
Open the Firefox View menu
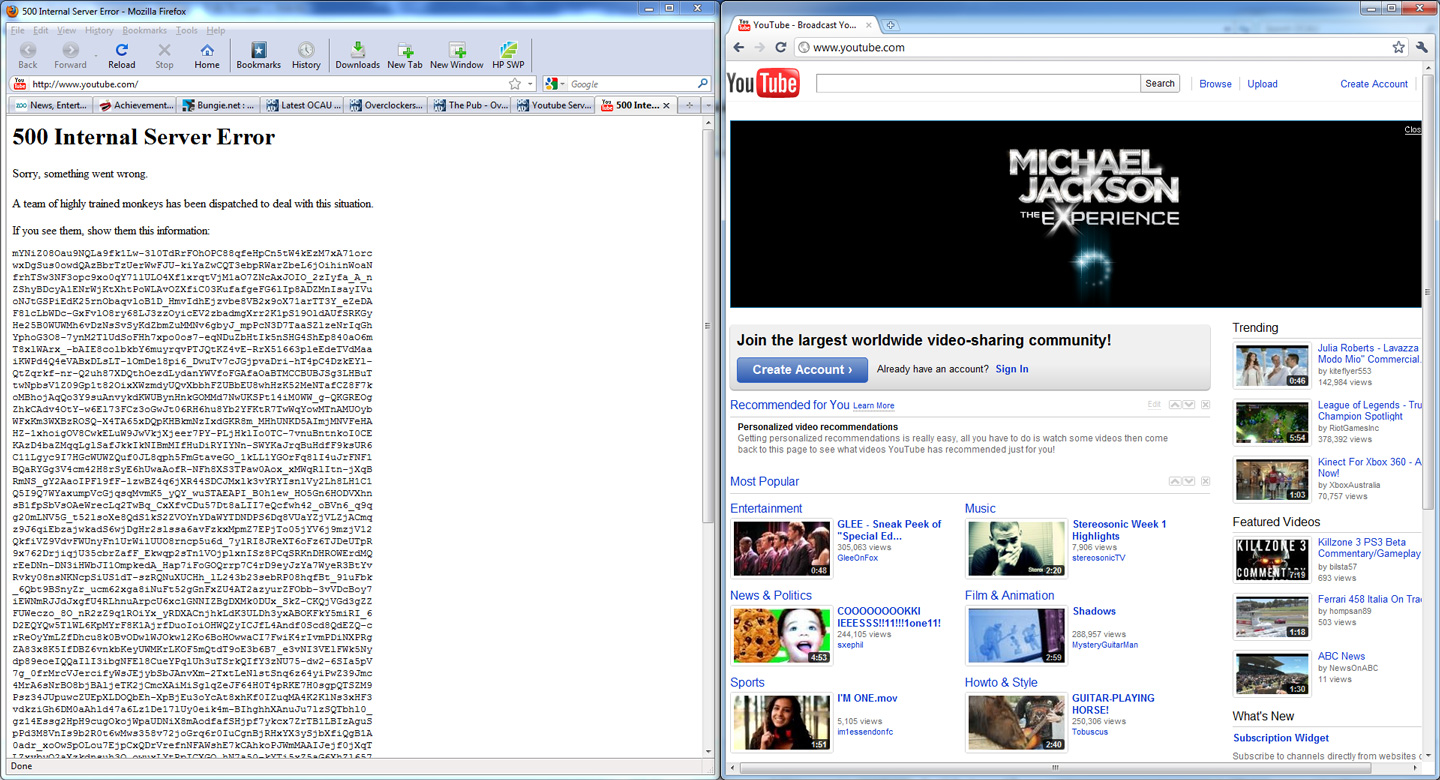(66, 30)
